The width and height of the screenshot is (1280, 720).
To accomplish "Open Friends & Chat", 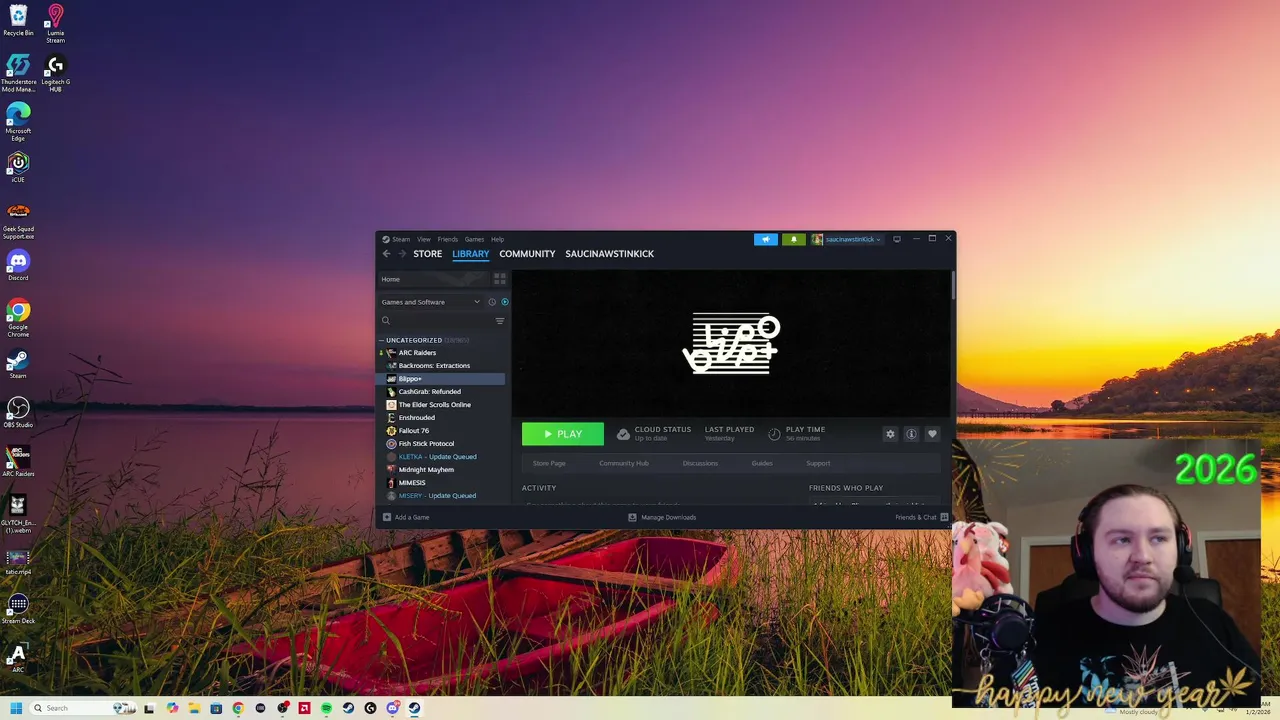I will pyautogui.click(x=921, y=517).
